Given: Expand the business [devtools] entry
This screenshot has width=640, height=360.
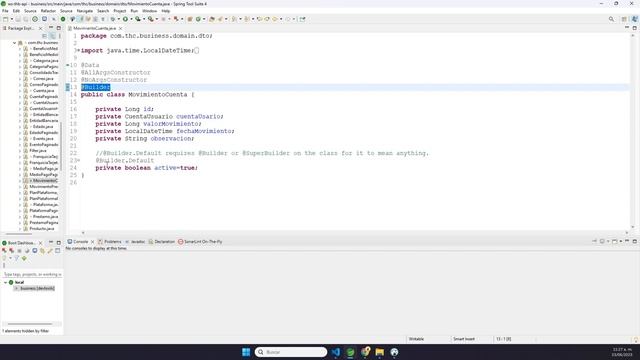Looking at the screenshot, I should point(16,288).
